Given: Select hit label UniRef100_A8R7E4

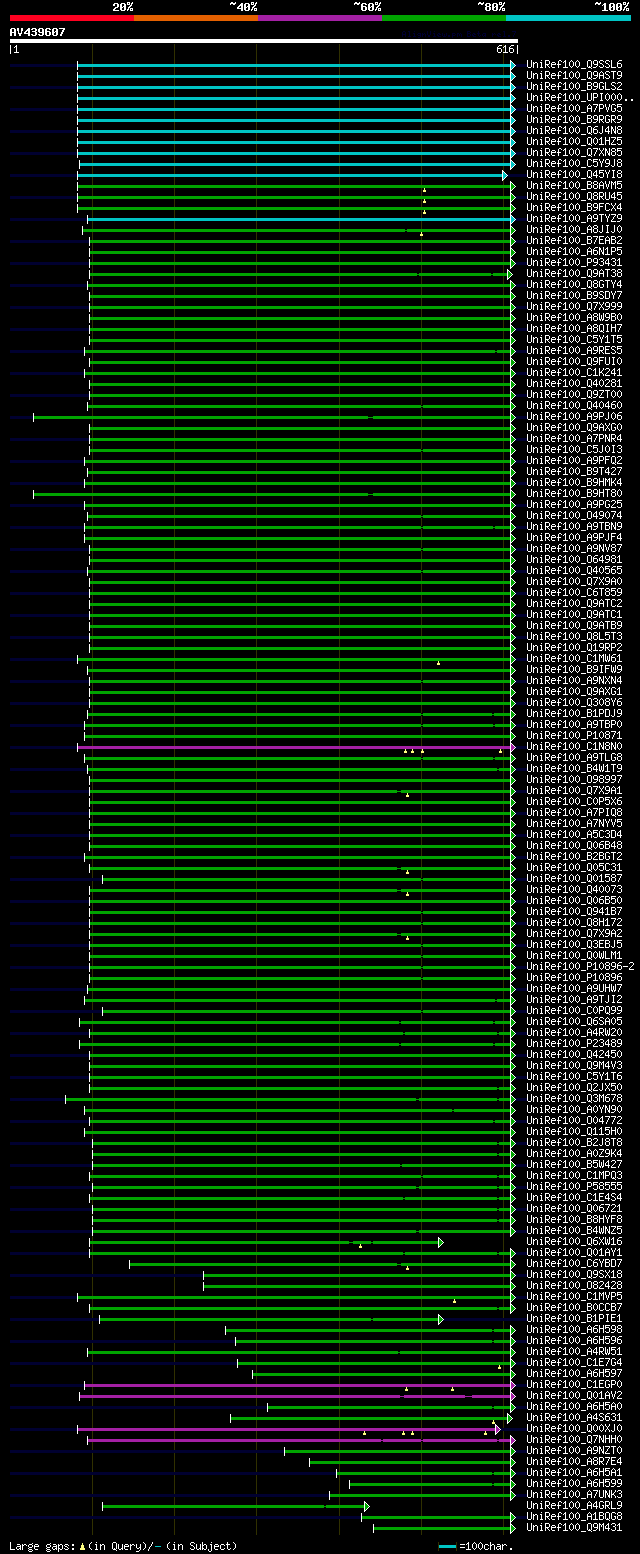Looking at the screenshot, I should click(574, 1462).
